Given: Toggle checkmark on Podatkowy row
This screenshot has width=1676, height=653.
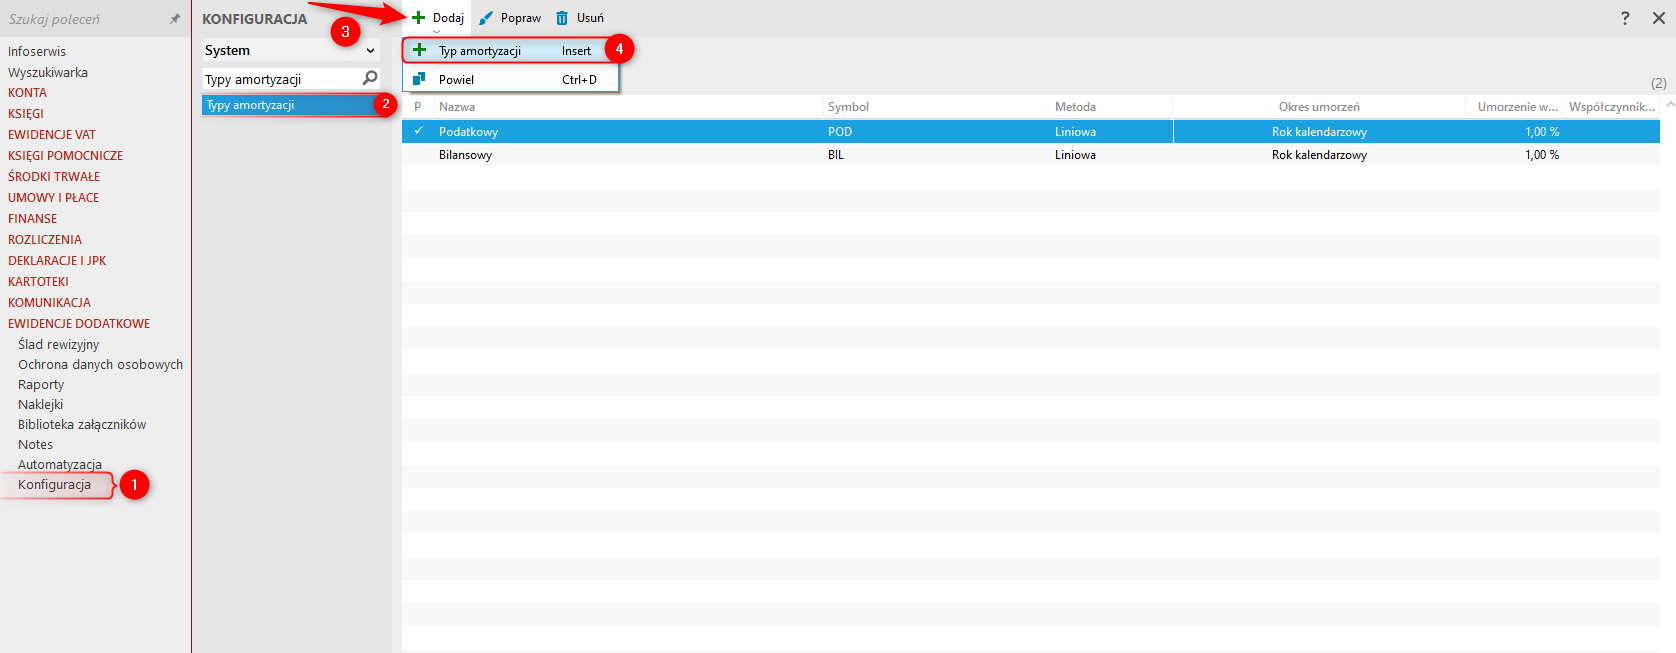Looking at the screenshot, I should (418, 131).
